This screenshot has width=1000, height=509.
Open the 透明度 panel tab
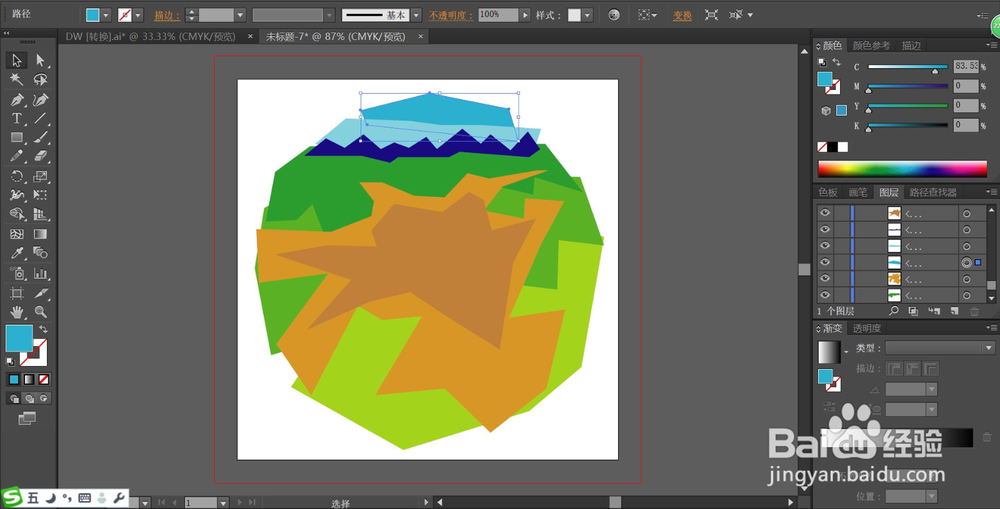coord(867,328)
